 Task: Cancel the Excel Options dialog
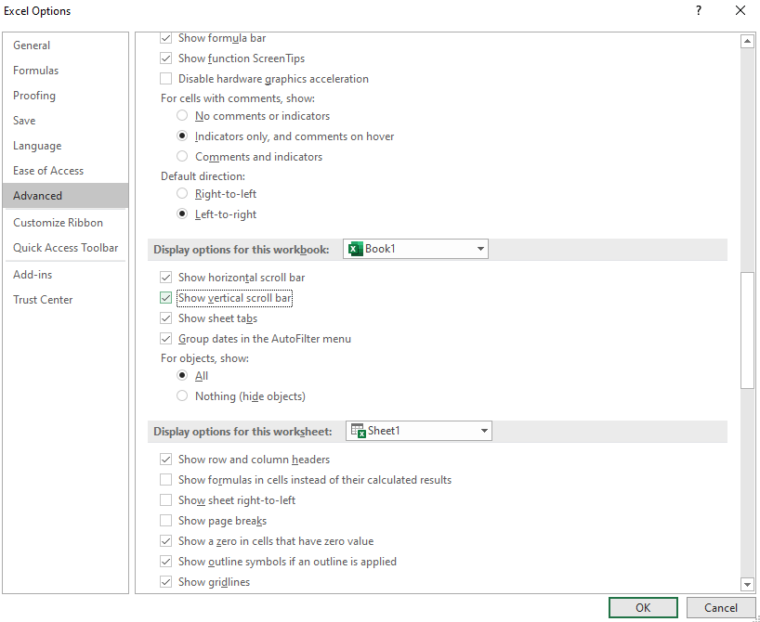click(x=720, y=607)
